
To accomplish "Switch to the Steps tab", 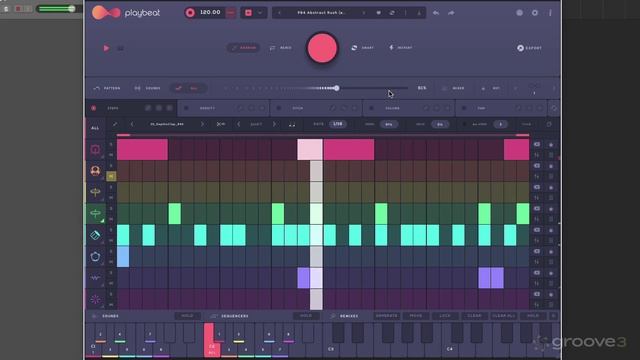I will point(113,108).
